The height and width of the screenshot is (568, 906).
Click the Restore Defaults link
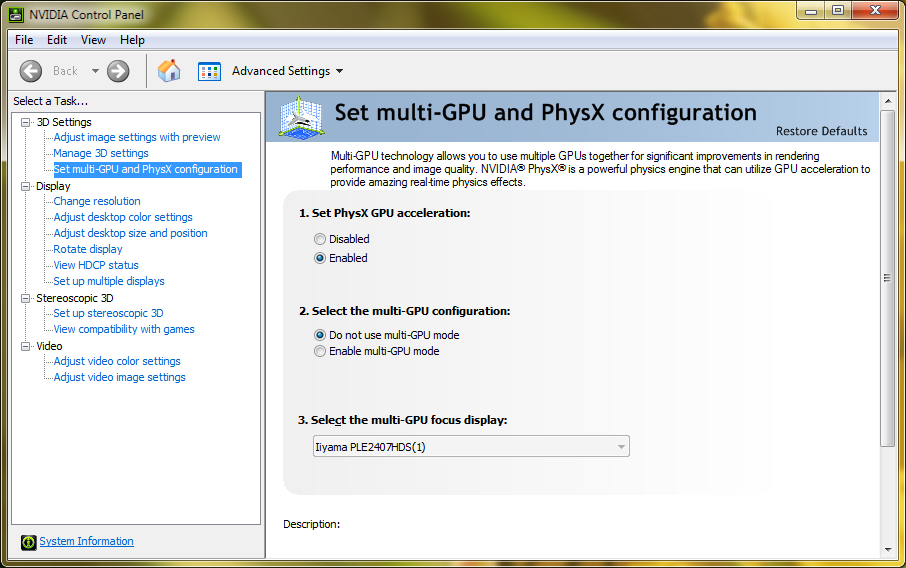pos(821,131)
